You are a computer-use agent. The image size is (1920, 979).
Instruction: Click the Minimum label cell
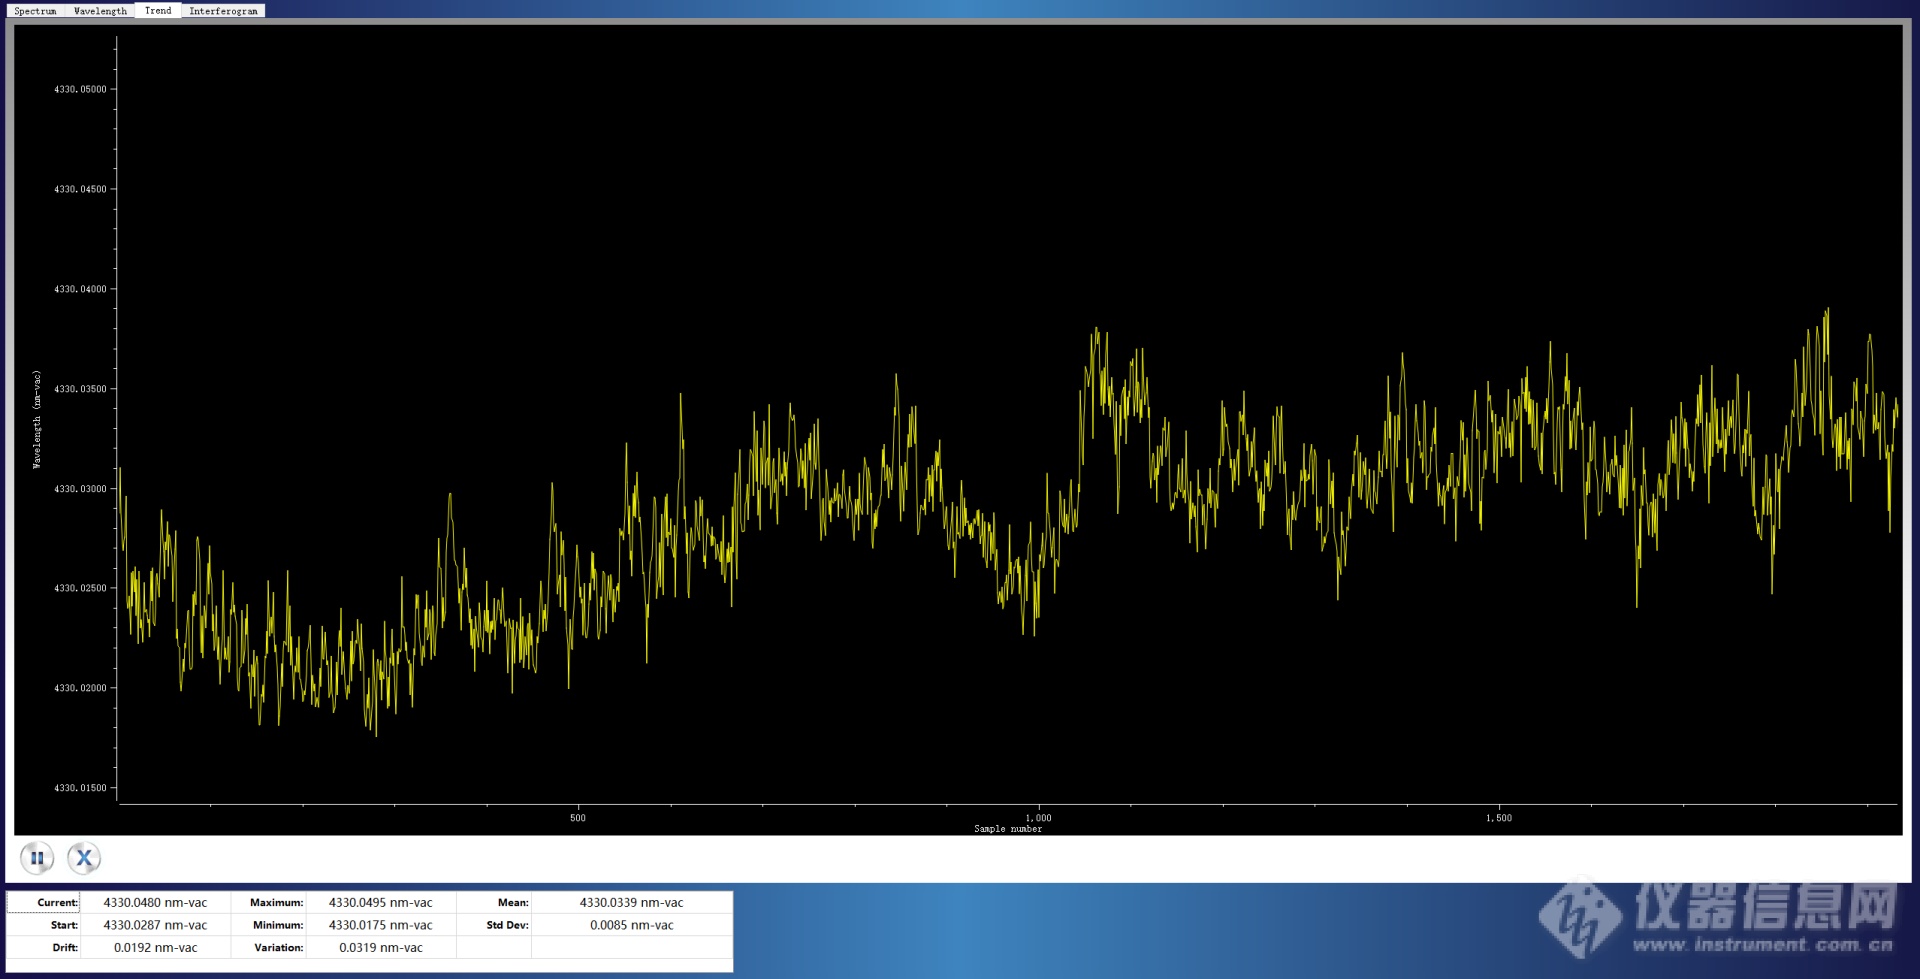coord(269,925)
